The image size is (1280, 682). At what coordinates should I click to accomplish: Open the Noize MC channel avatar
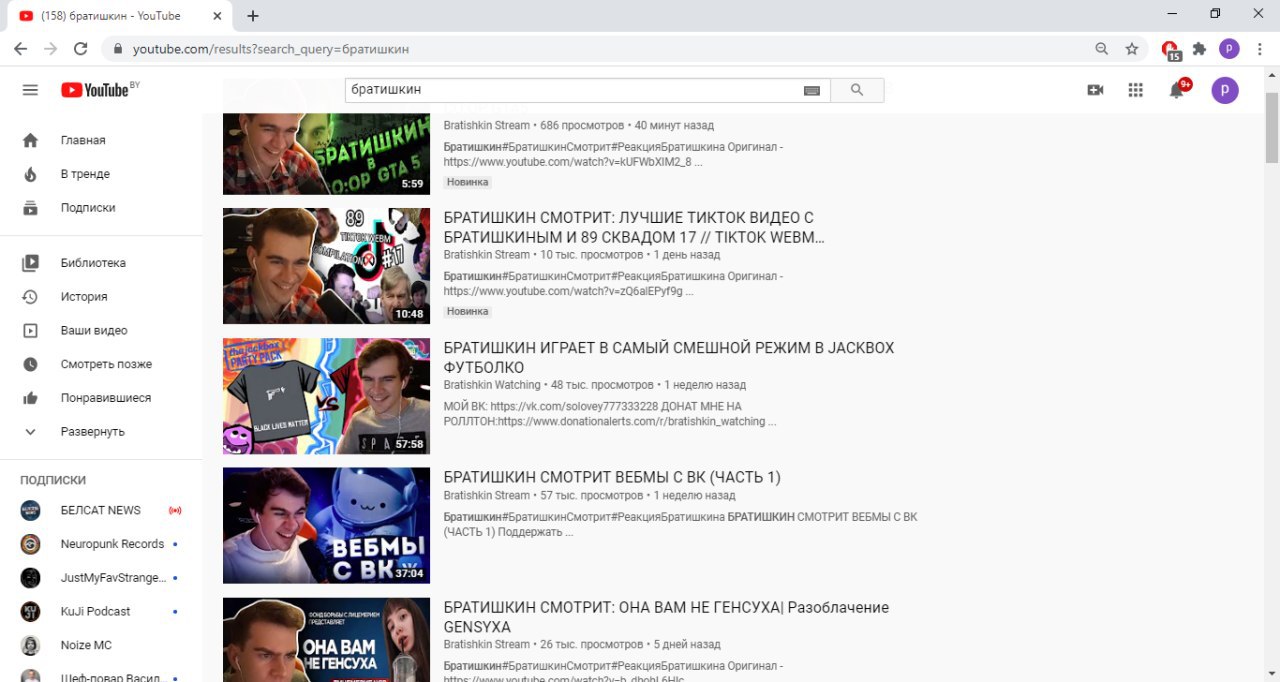[x=31, y=645]
